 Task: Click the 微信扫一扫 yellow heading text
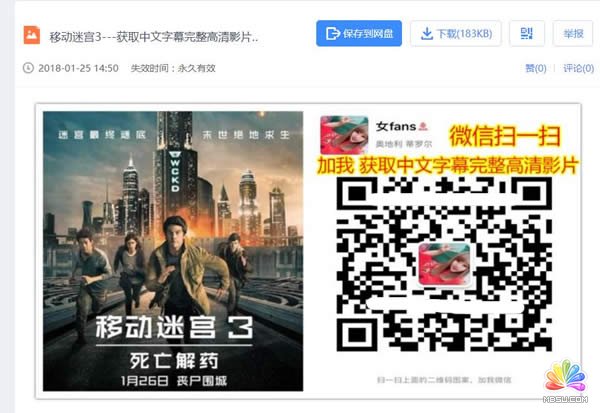point(505,136)
